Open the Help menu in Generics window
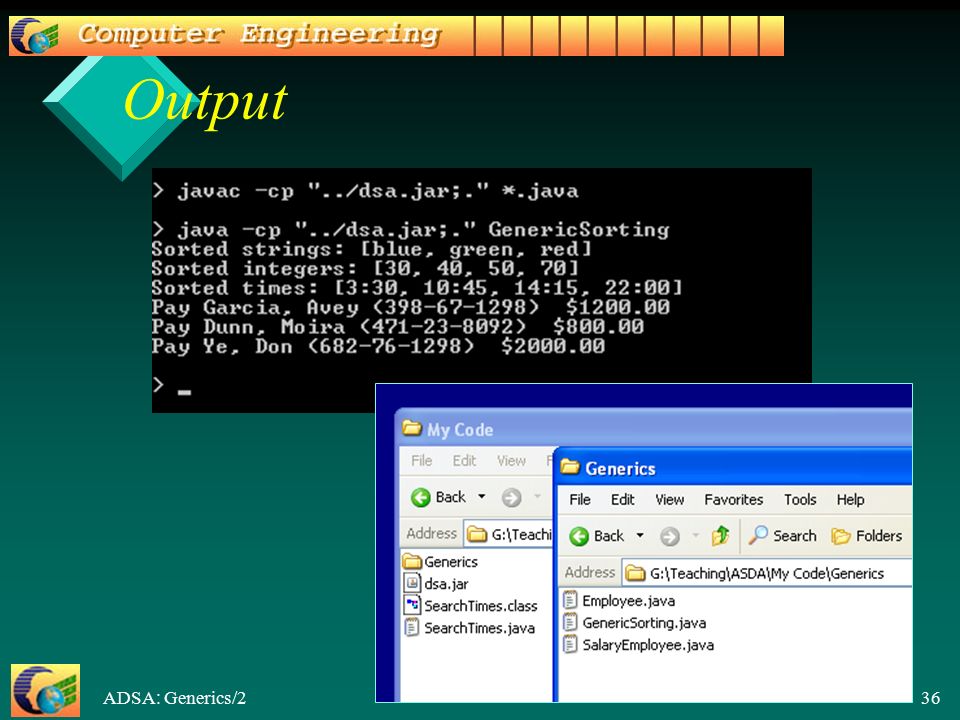Screen dimensions: 960x720 (850, 500)
